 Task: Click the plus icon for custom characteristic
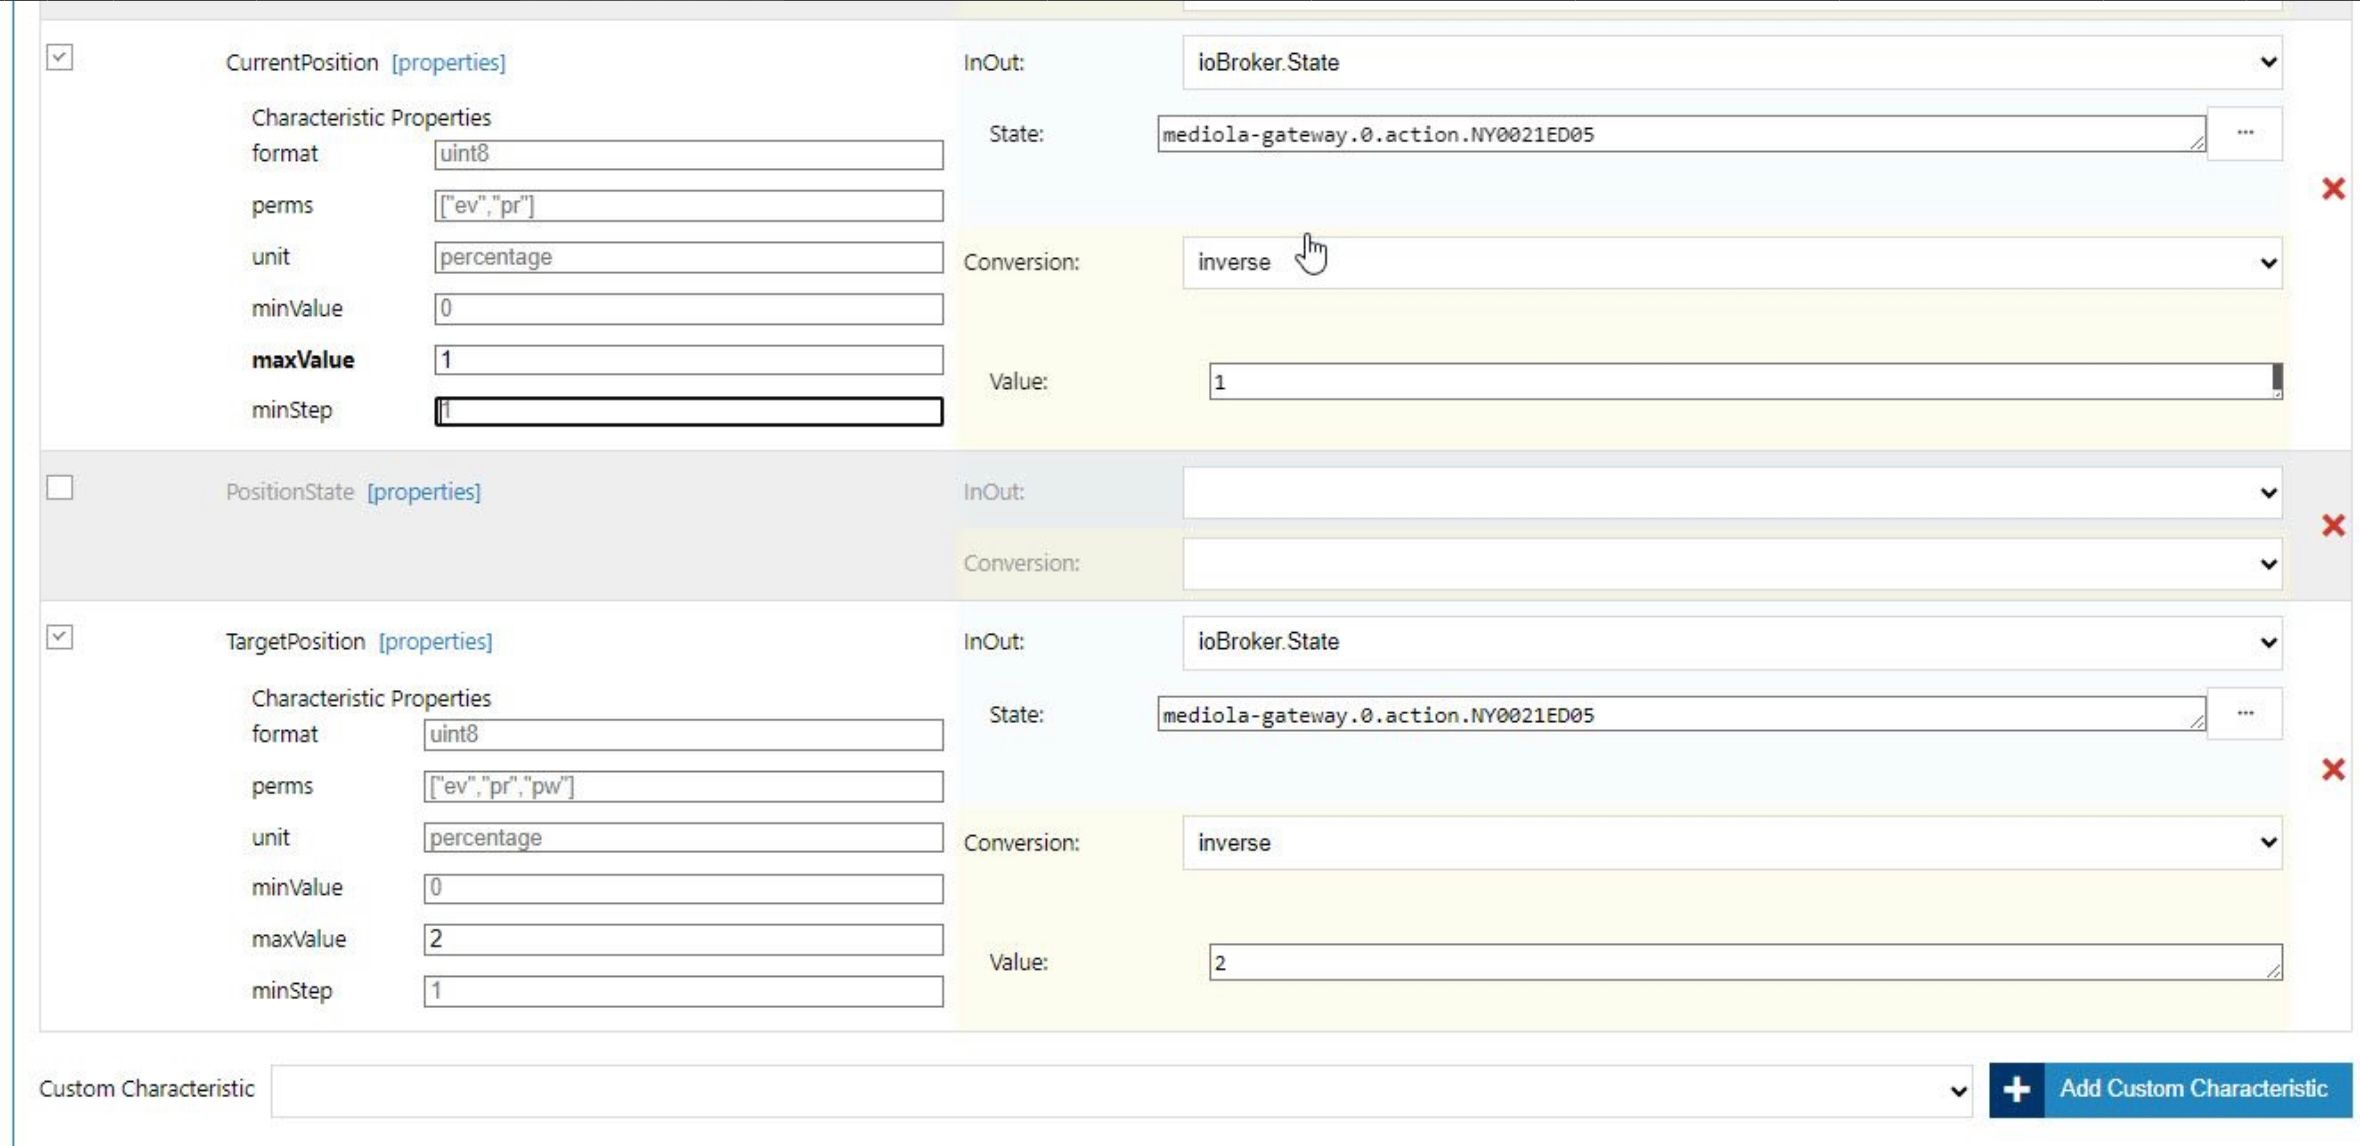2016,1089
